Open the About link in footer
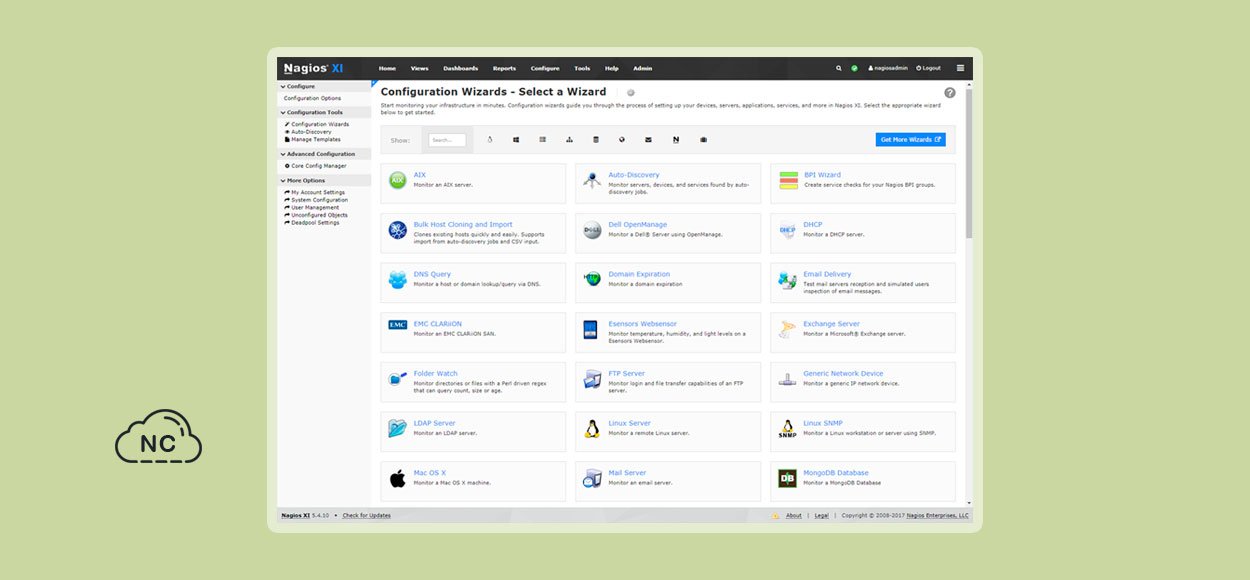This screenshot has width=1250, height=580. 793,516
